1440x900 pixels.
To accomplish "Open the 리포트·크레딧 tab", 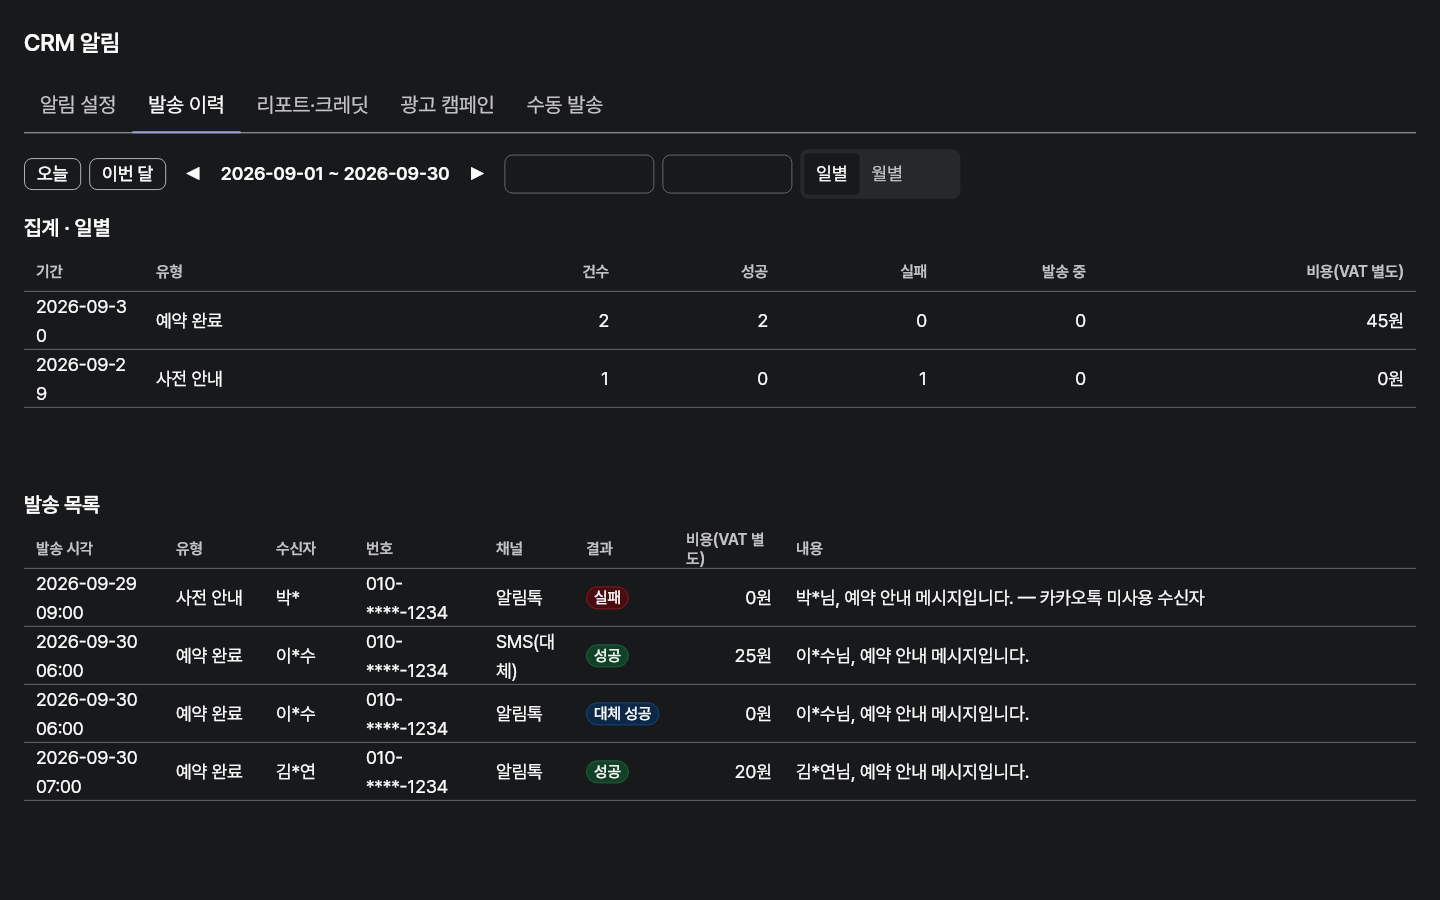I will point(313,105).
